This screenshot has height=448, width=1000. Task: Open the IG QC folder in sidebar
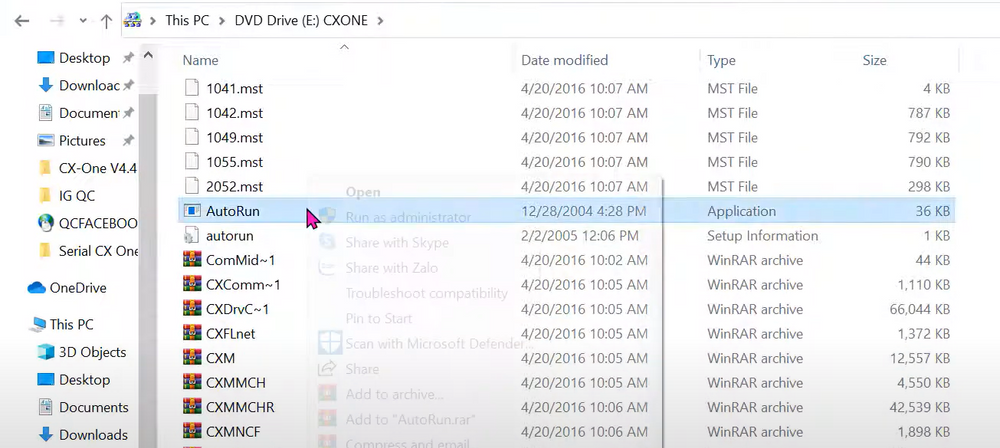point(67,196)
